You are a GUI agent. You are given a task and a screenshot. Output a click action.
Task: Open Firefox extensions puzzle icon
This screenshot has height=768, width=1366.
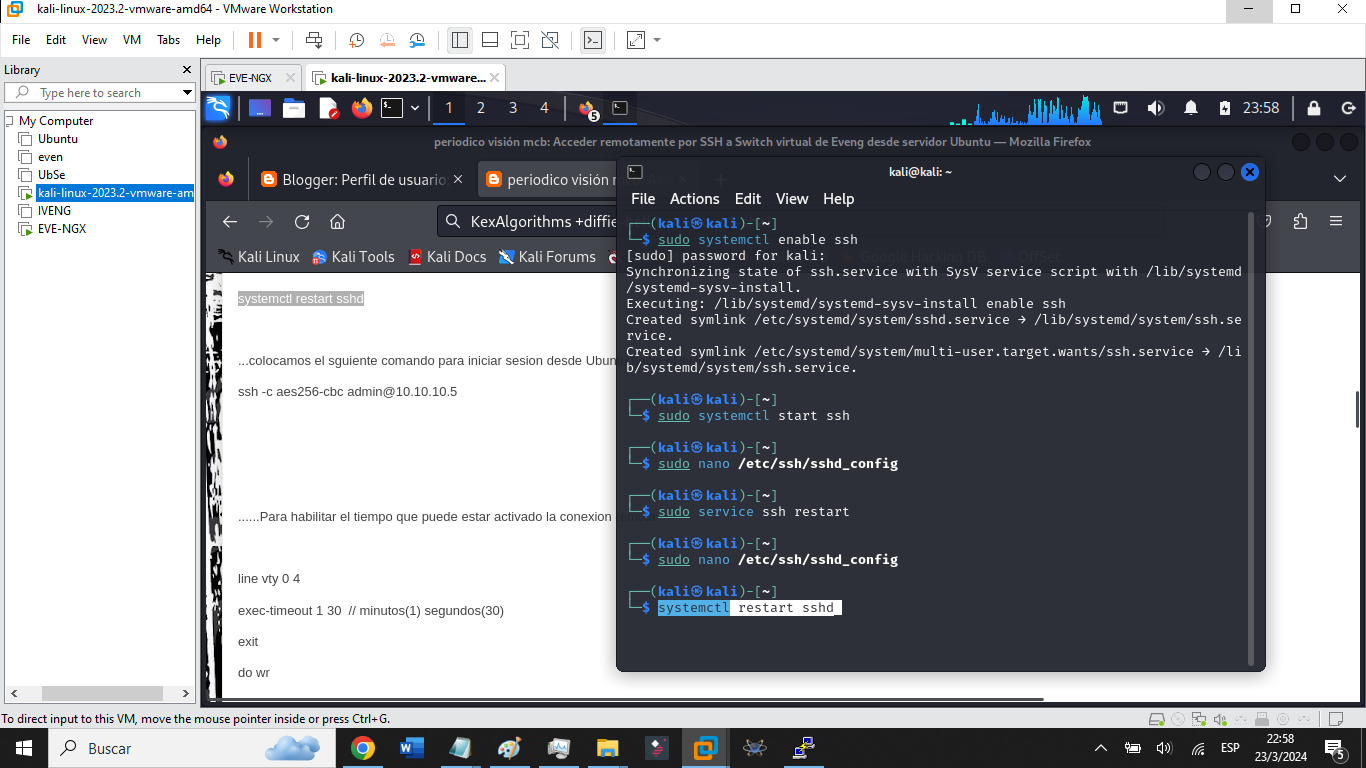(x=1300, y=221)
